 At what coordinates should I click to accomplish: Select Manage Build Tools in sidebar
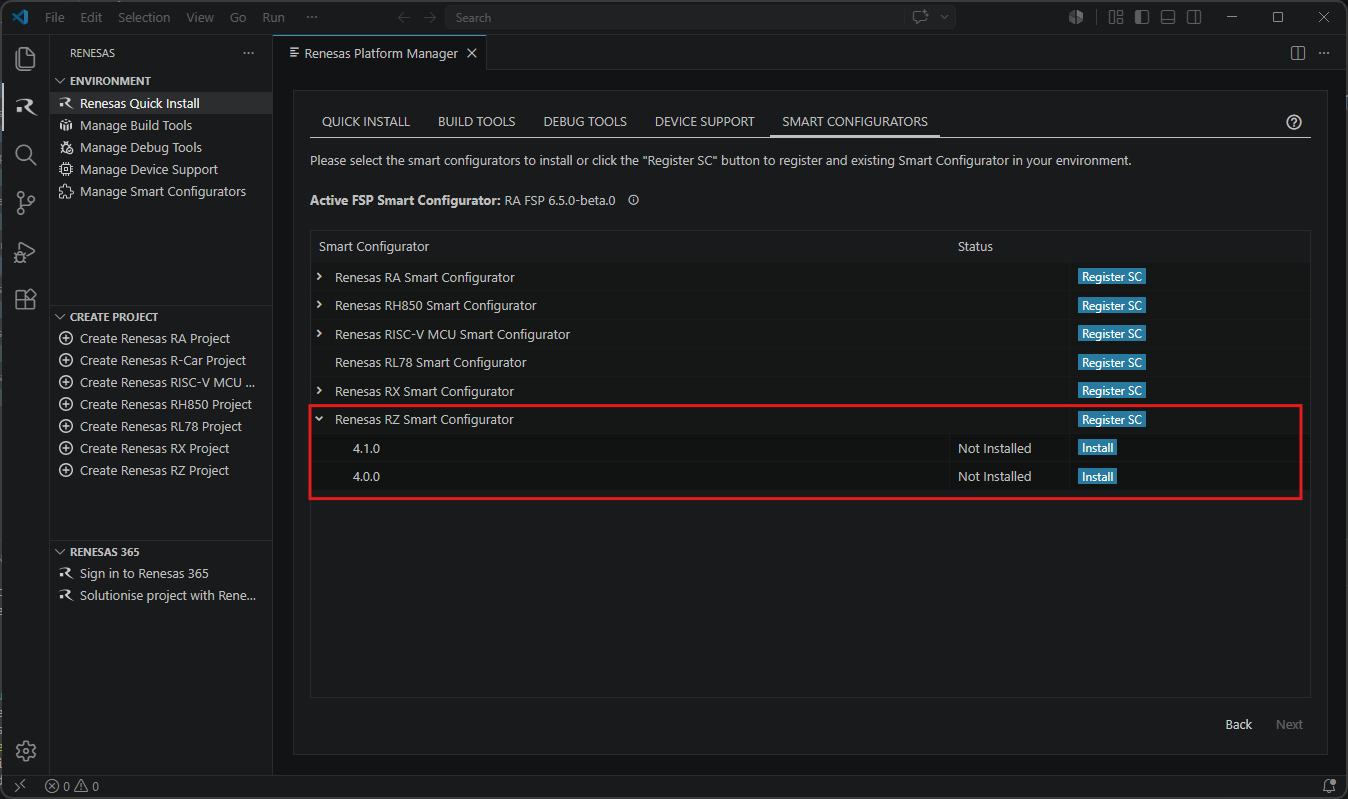(x=161, y=125)
